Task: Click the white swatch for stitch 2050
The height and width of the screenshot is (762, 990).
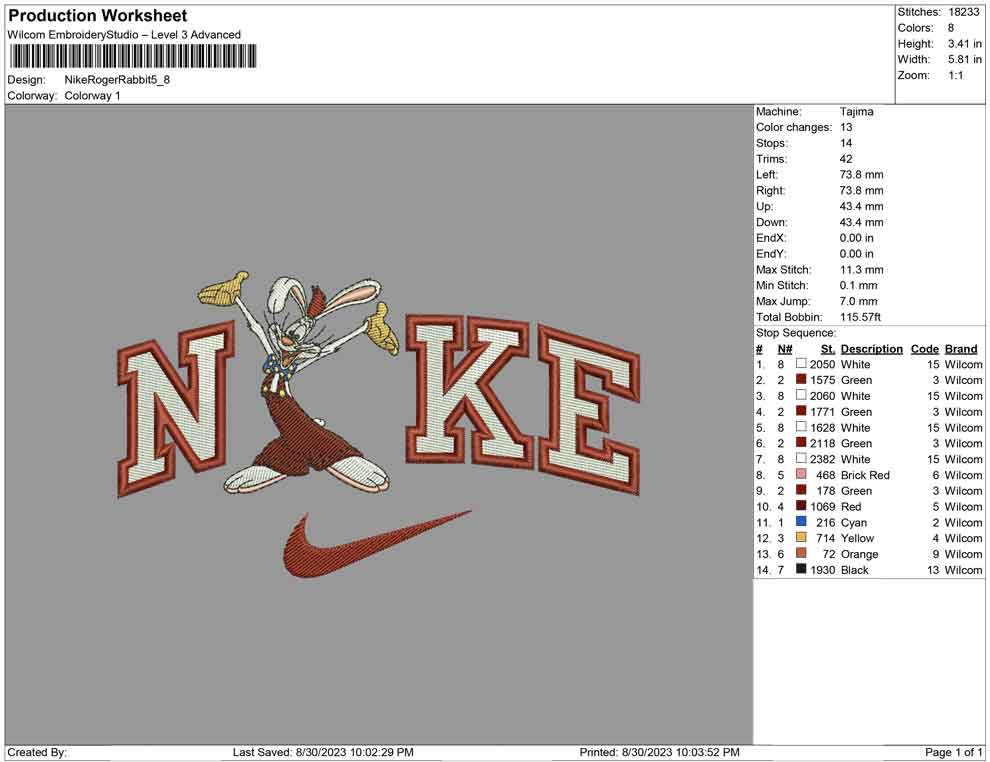Action: [801, 364]
